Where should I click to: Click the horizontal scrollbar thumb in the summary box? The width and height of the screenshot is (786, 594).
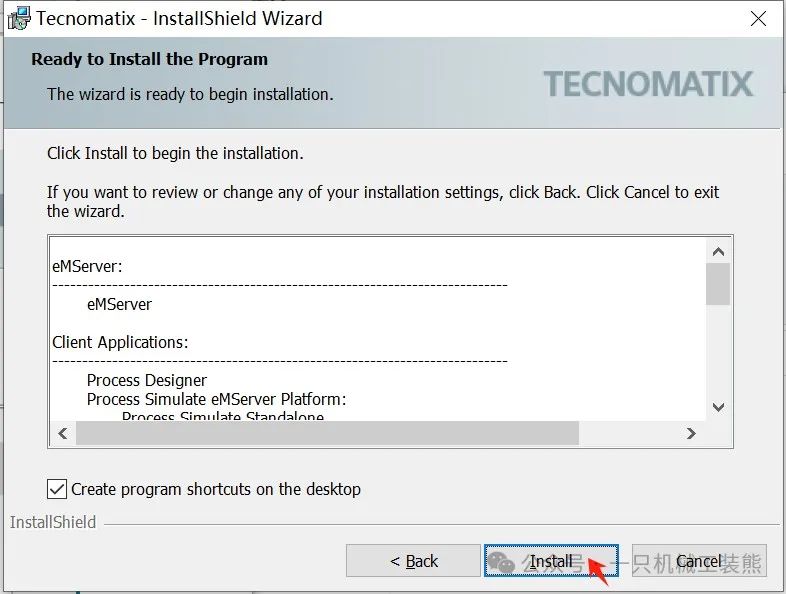click(327, 433)
